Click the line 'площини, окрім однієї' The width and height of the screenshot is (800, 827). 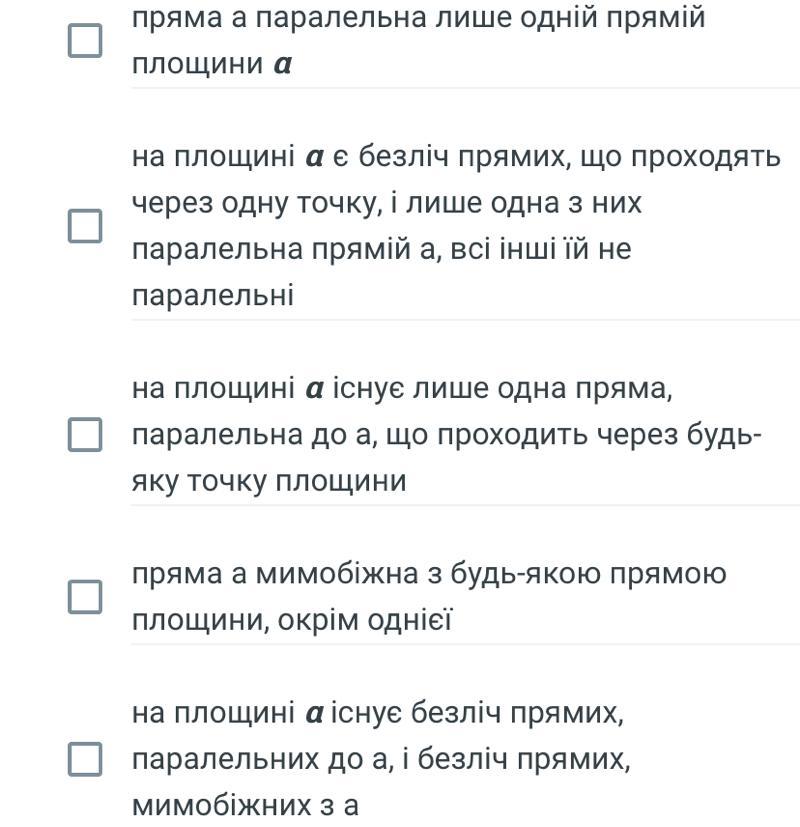292,620
